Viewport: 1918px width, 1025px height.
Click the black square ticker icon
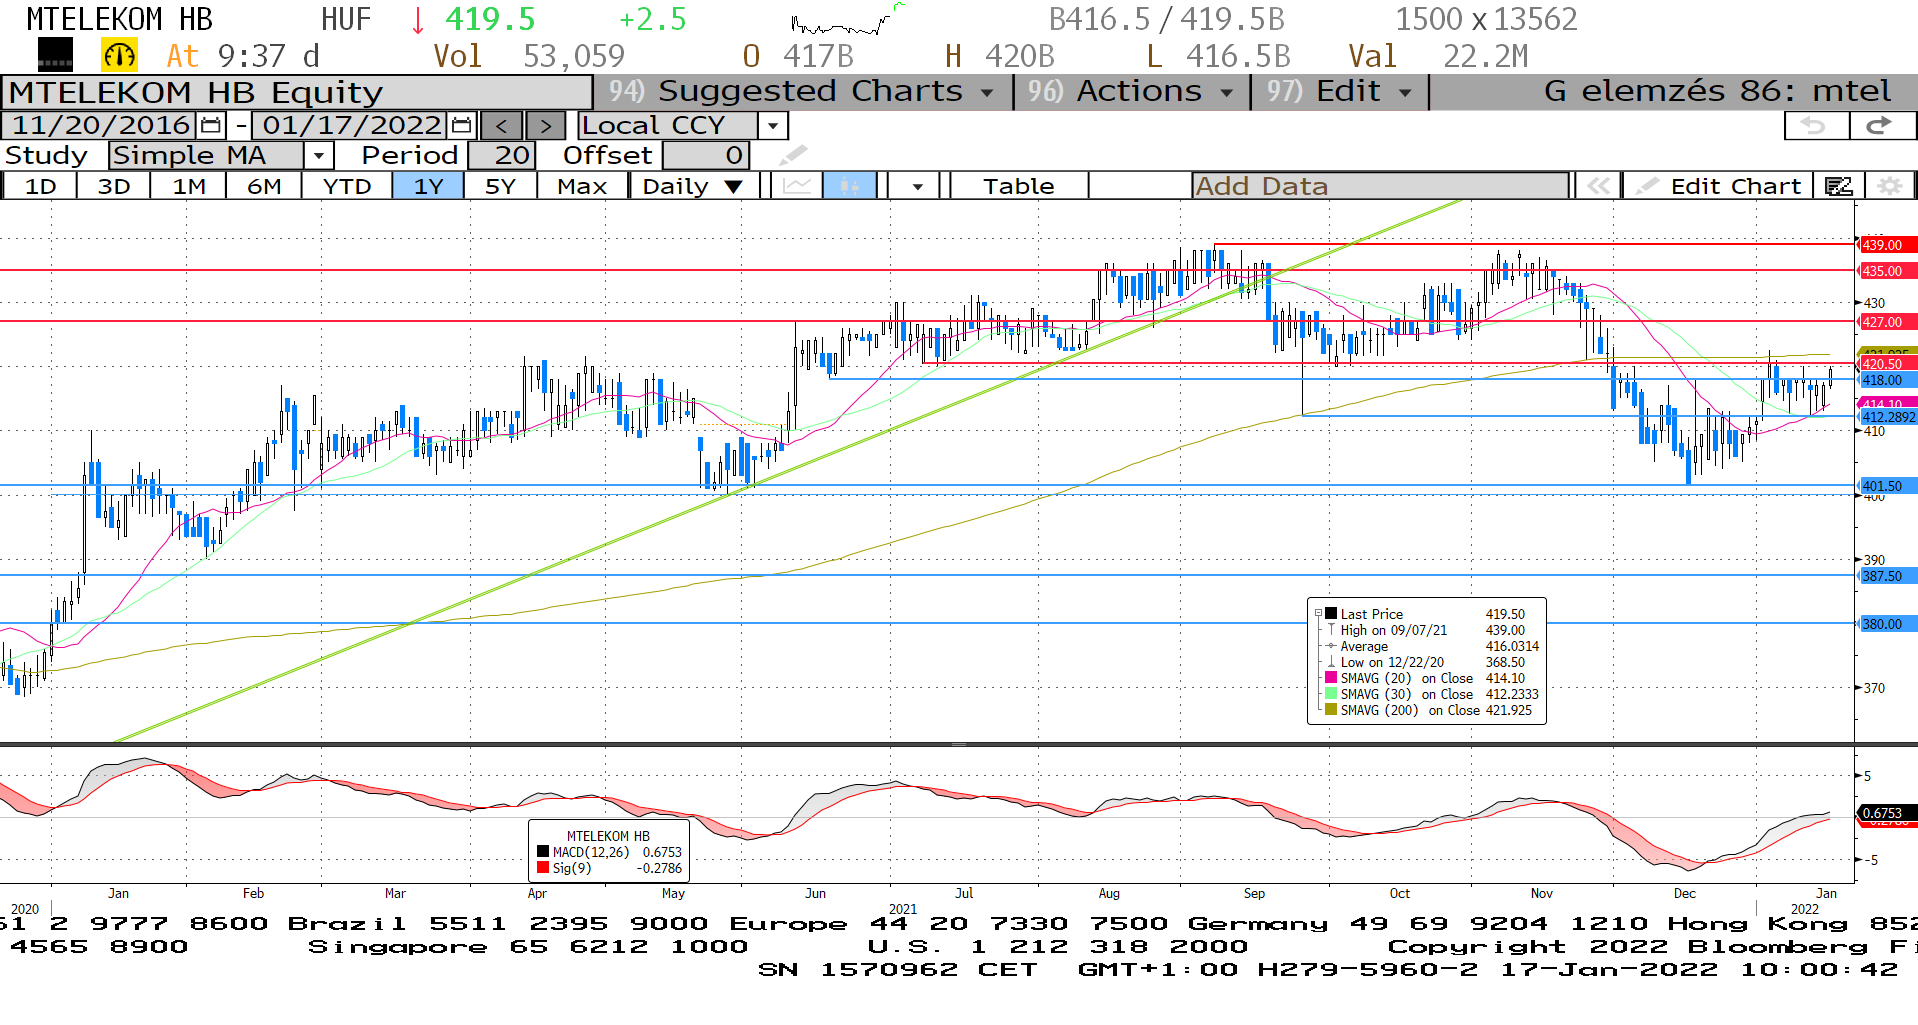click(55, 55)
